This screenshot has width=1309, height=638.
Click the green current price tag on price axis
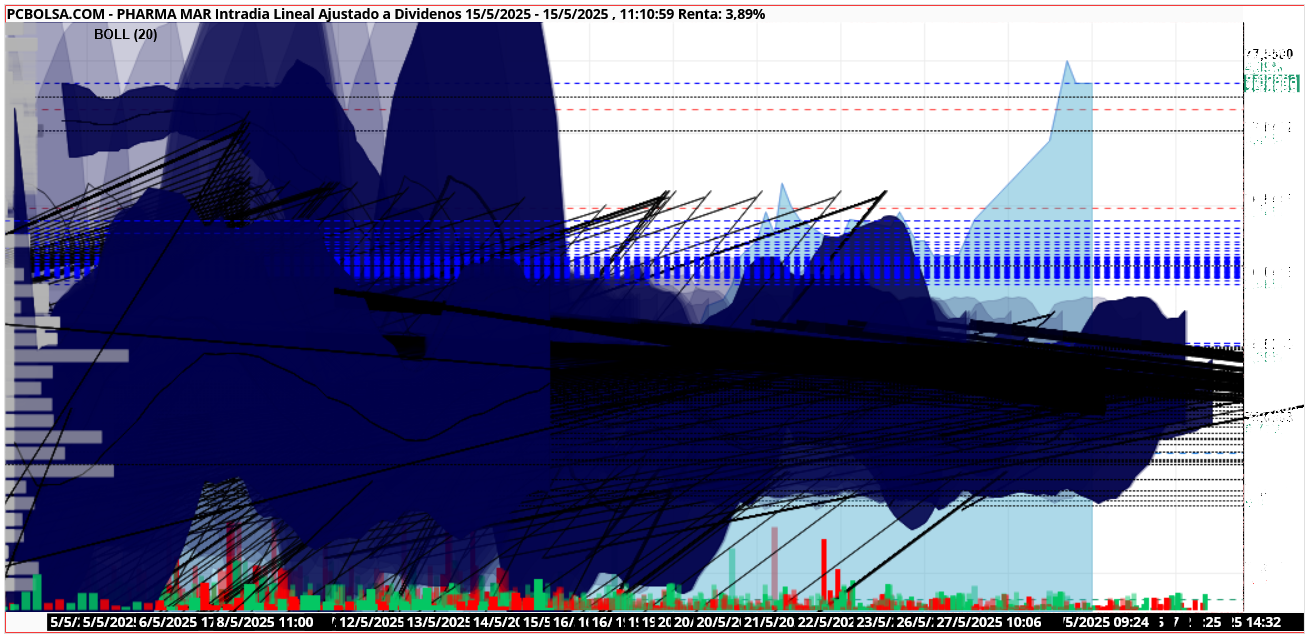click(1272, 84)
